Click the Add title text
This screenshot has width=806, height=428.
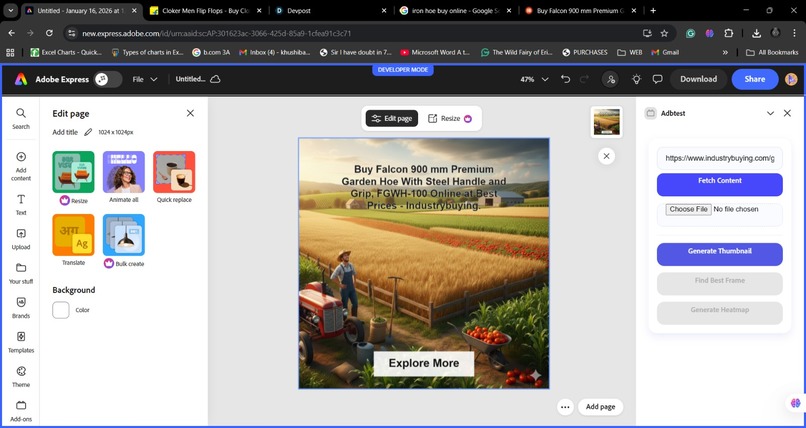point(65,132)
